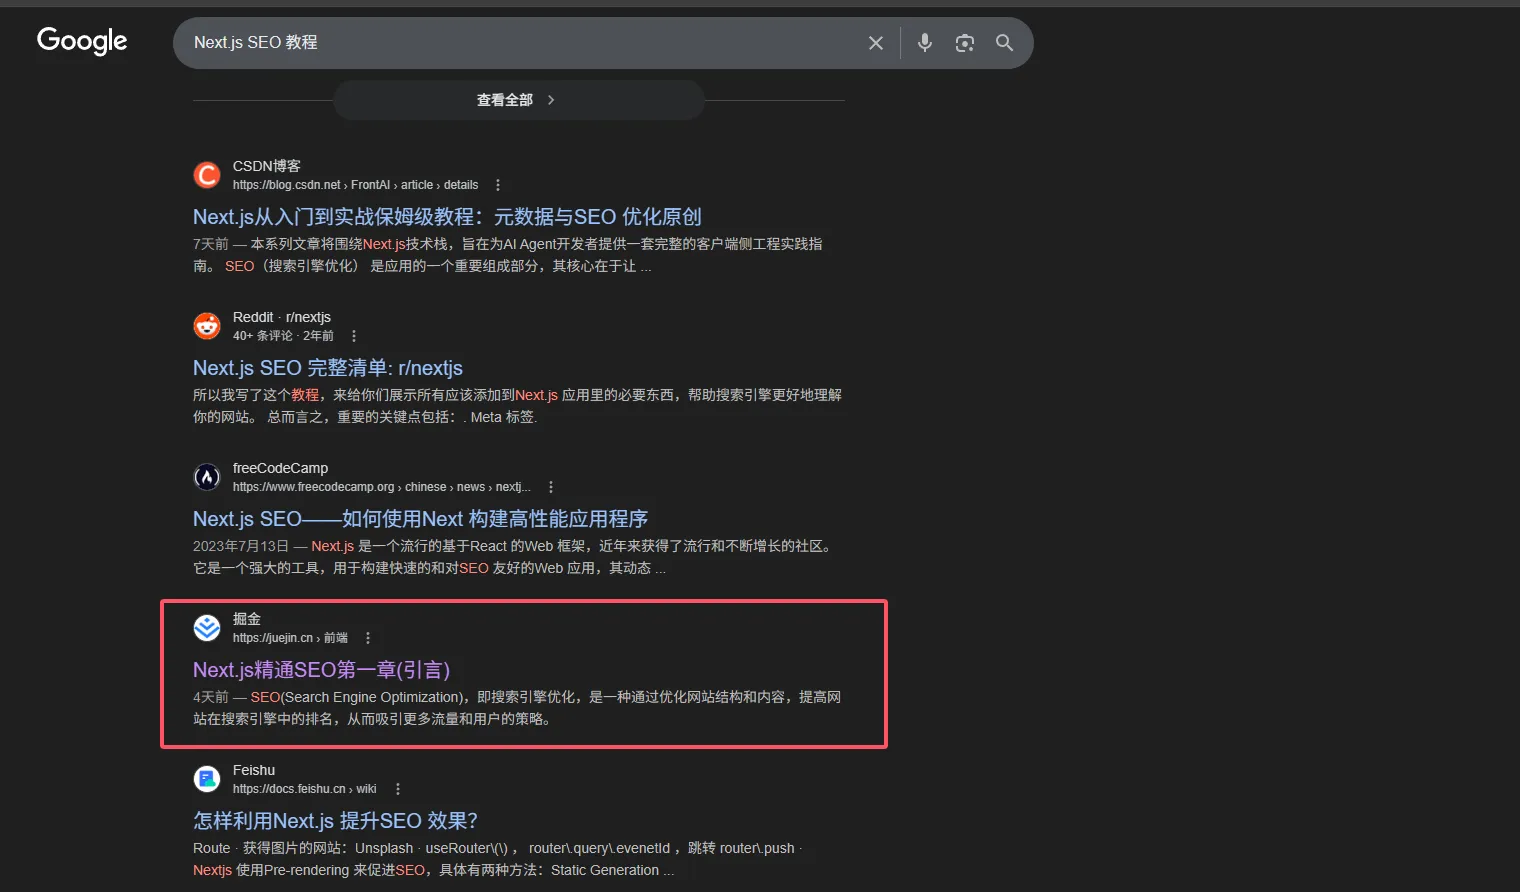This screenshot has height=892, width=1520.
Task: Open 怎样利用Next.js 提升SEO 效果? result
Action: click(x=335, y=821)
